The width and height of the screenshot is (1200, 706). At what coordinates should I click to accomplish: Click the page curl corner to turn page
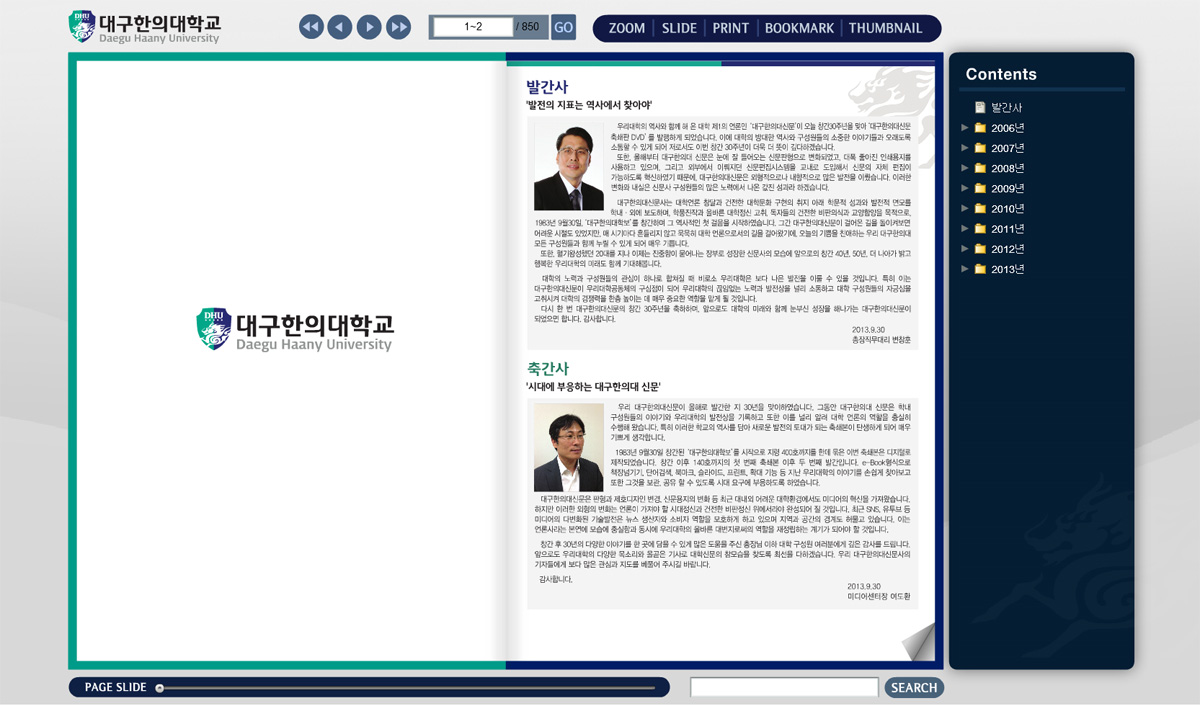[x=919, y=642]
